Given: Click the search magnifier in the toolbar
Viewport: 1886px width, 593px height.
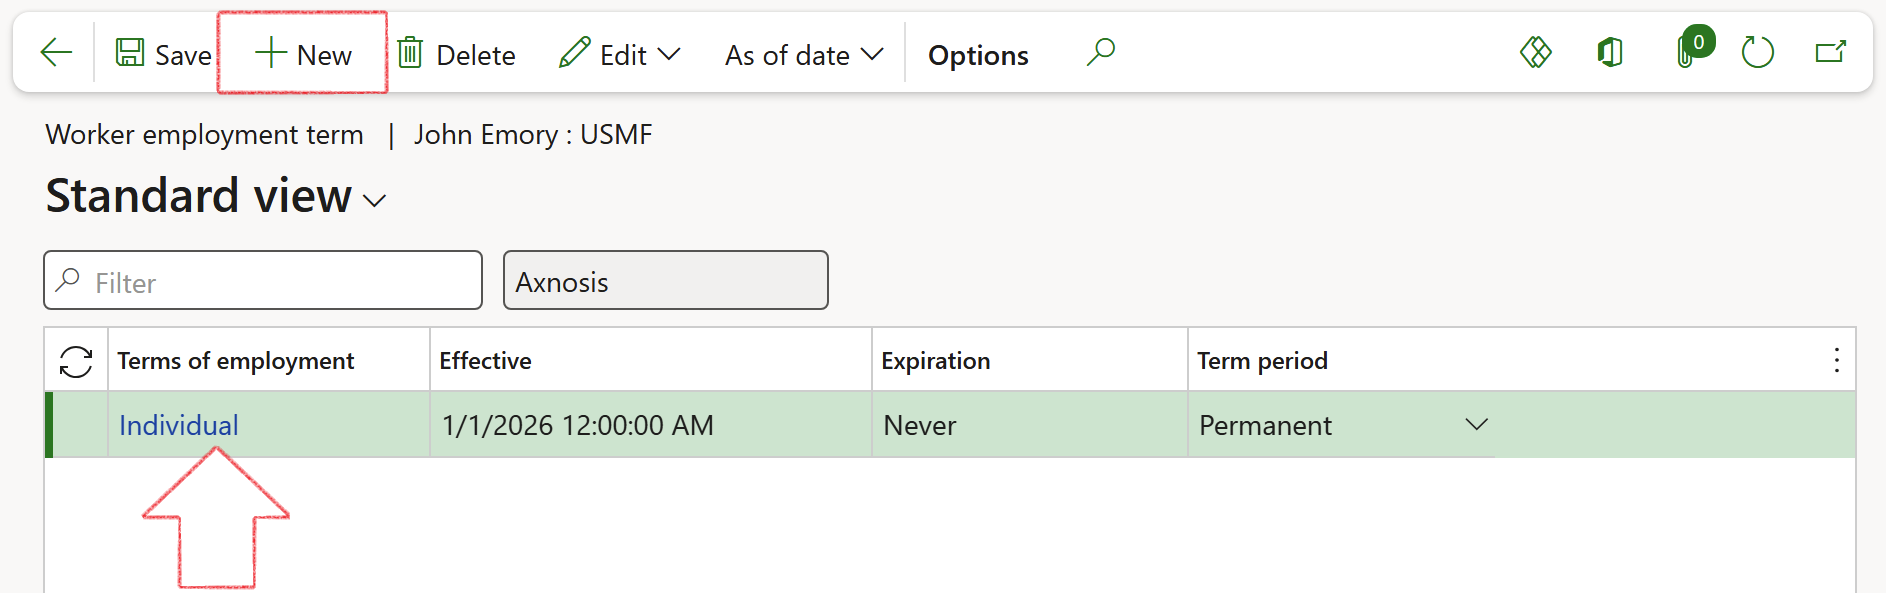Looking at the screenshot, I should (x=1100, y=52).
